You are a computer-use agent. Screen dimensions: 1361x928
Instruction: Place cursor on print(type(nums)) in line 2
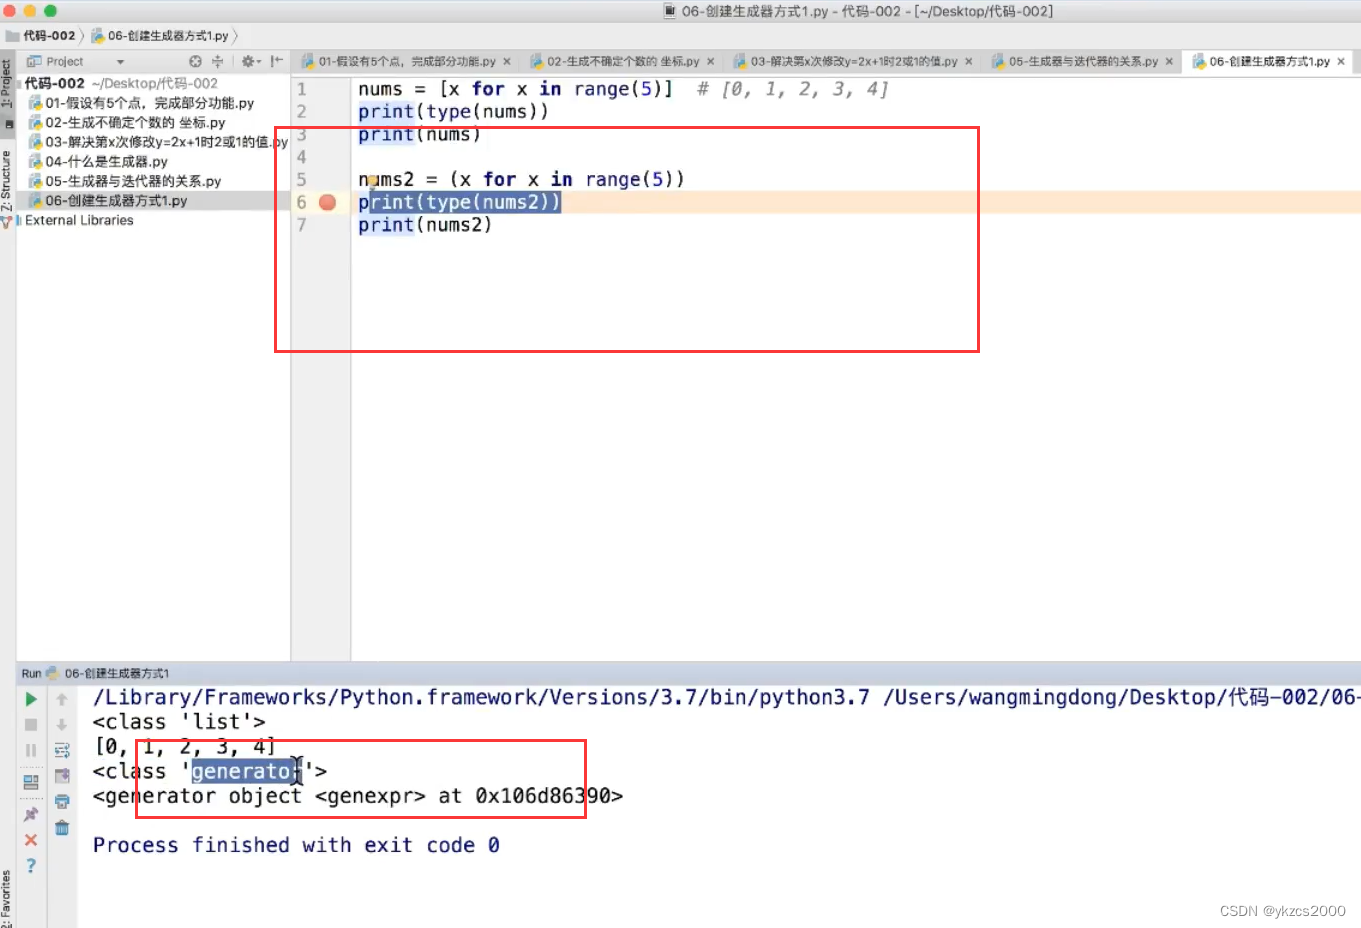pos(453,112)
